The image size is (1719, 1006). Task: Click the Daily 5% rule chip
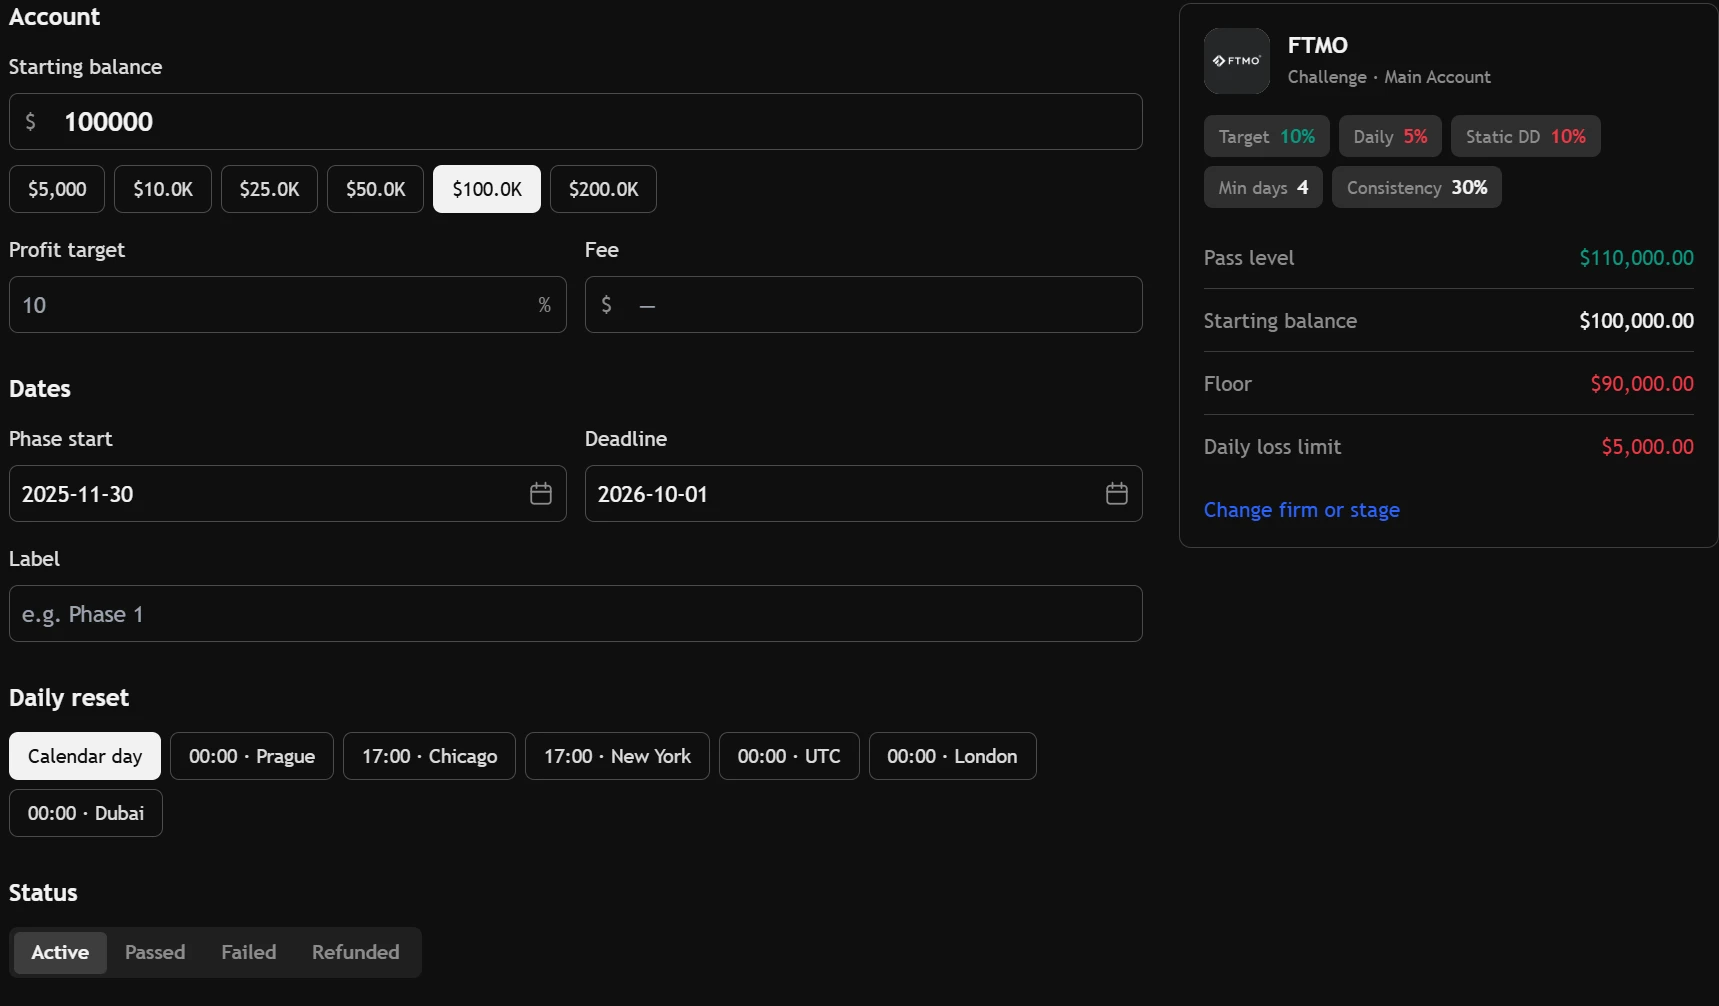(1390, 137)
